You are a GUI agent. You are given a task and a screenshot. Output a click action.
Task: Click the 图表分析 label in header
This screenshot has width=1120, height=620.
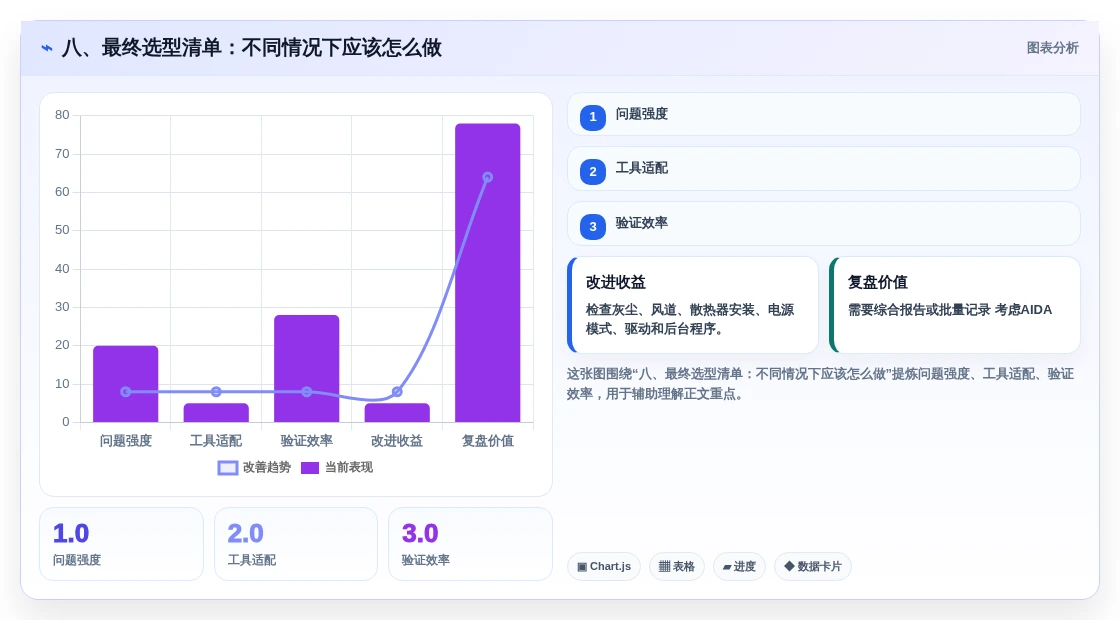coord(1052,48)
